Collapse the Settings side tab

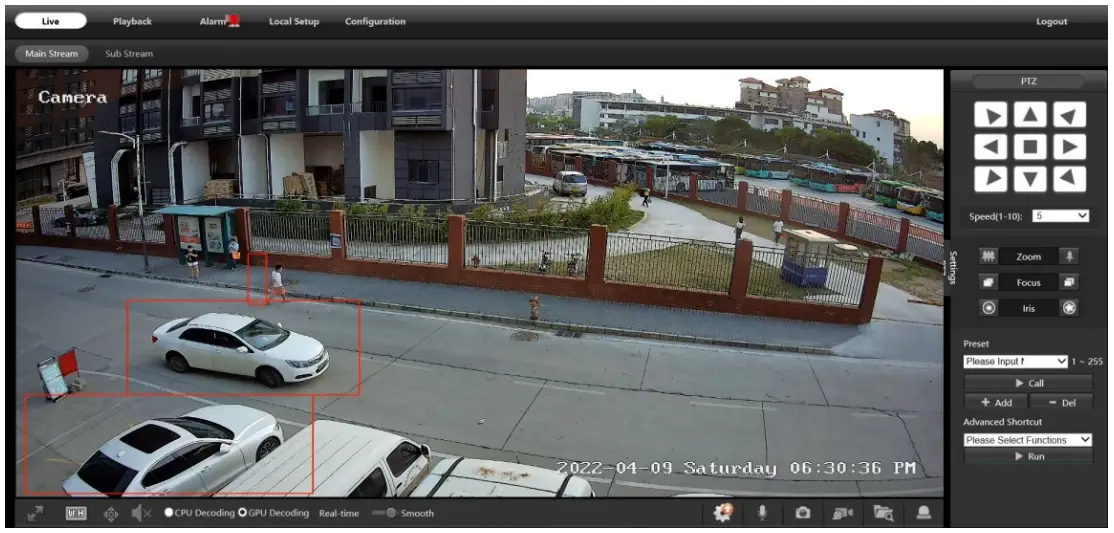click(x=953, y=268)
